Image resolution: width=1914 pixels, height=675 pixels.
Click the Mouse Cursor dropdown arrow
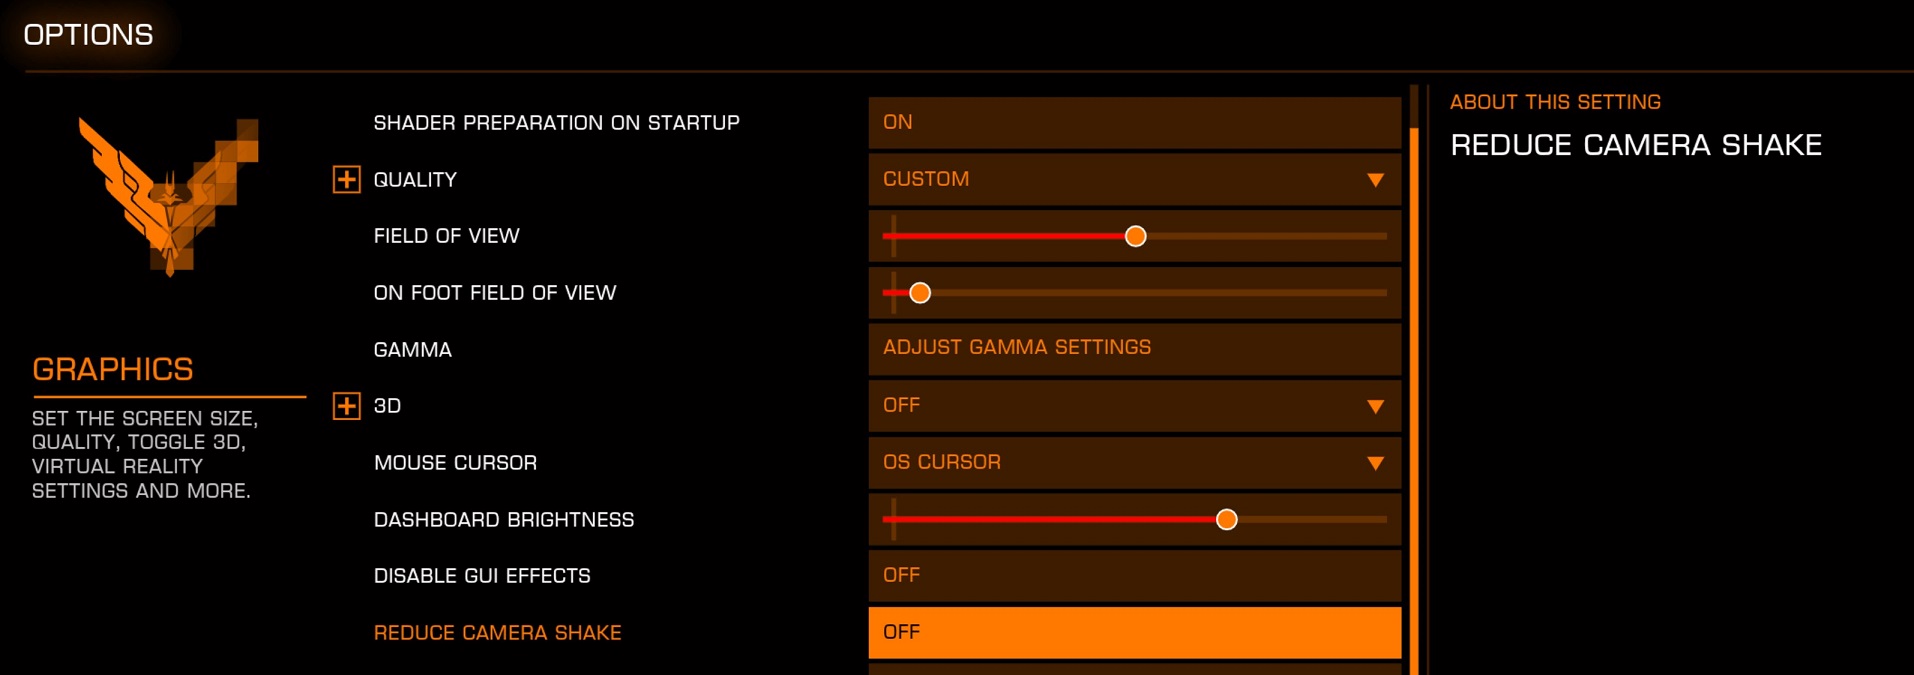(x=1375, y=463)
